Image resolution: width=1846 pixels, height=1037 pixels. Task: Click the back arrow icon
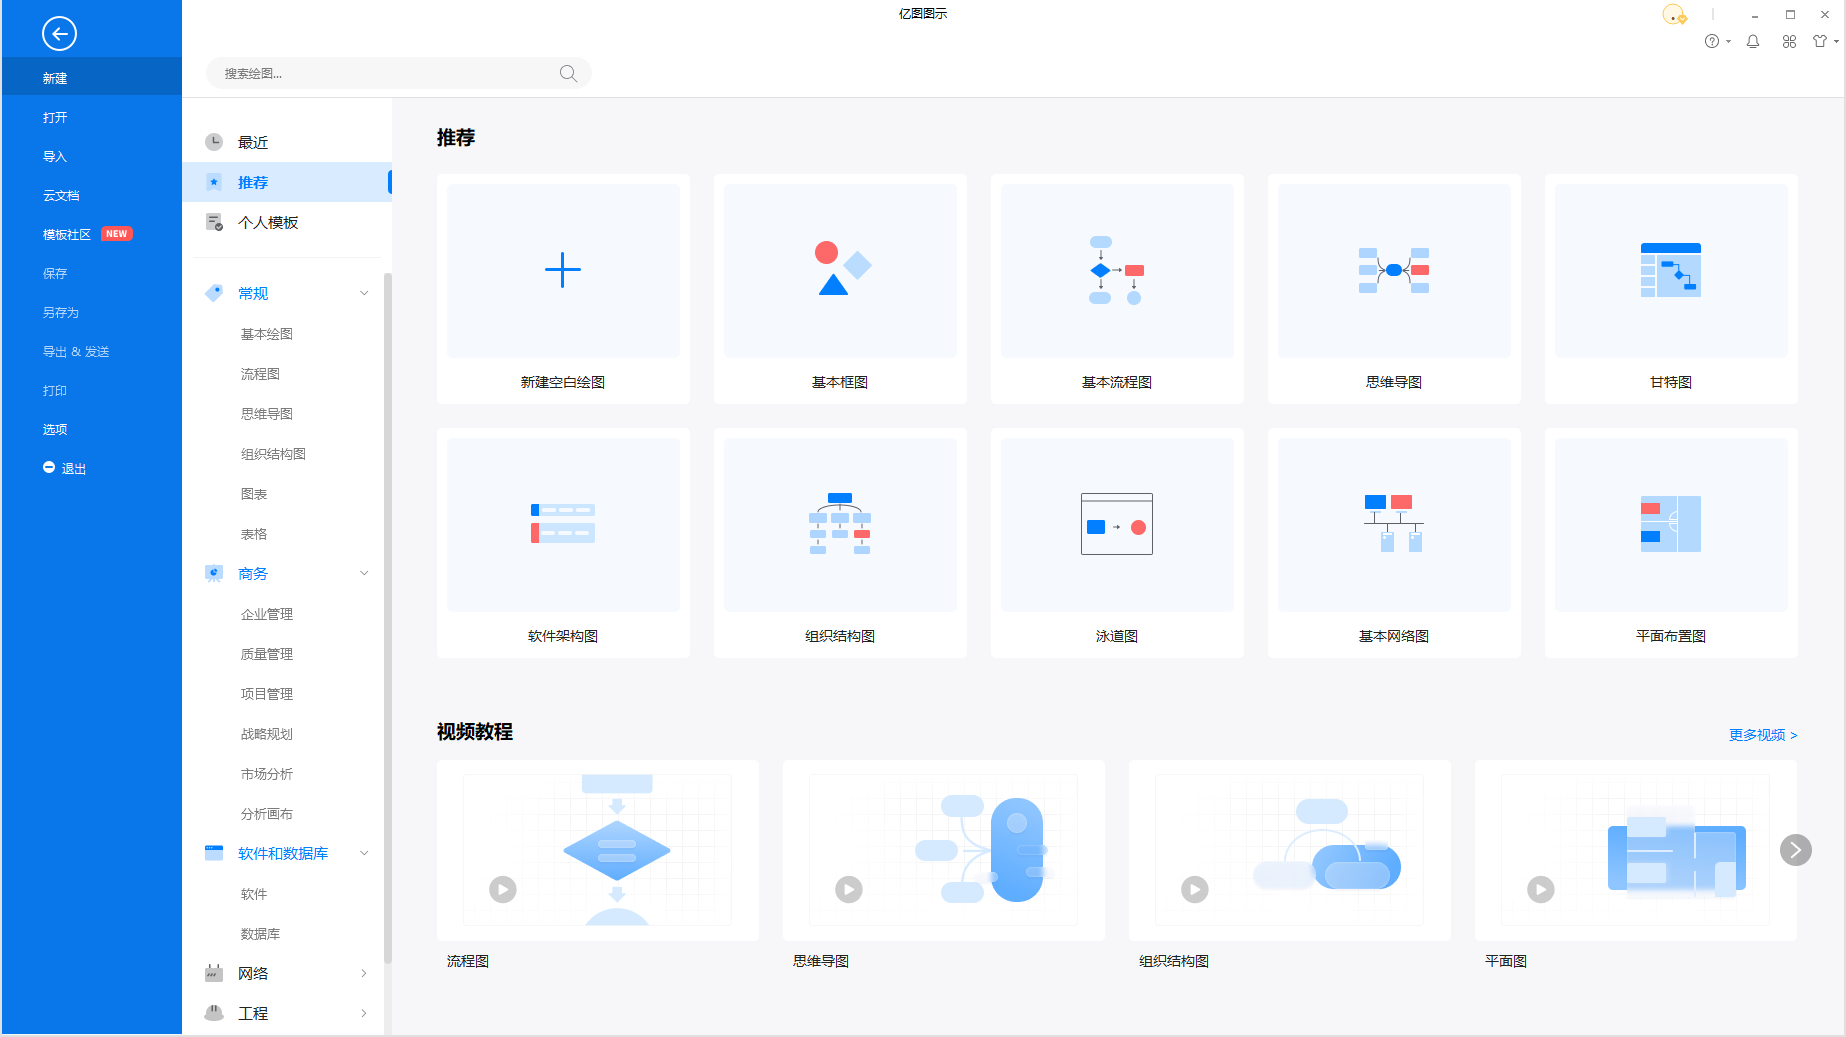59,34
